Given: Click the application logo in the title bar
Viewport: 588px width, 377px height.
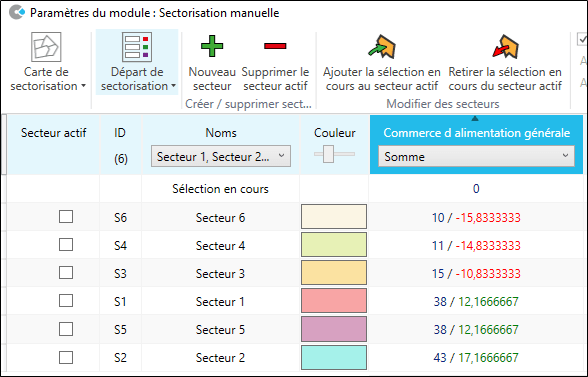Looking at the screenshot, I should click(16, 12).
